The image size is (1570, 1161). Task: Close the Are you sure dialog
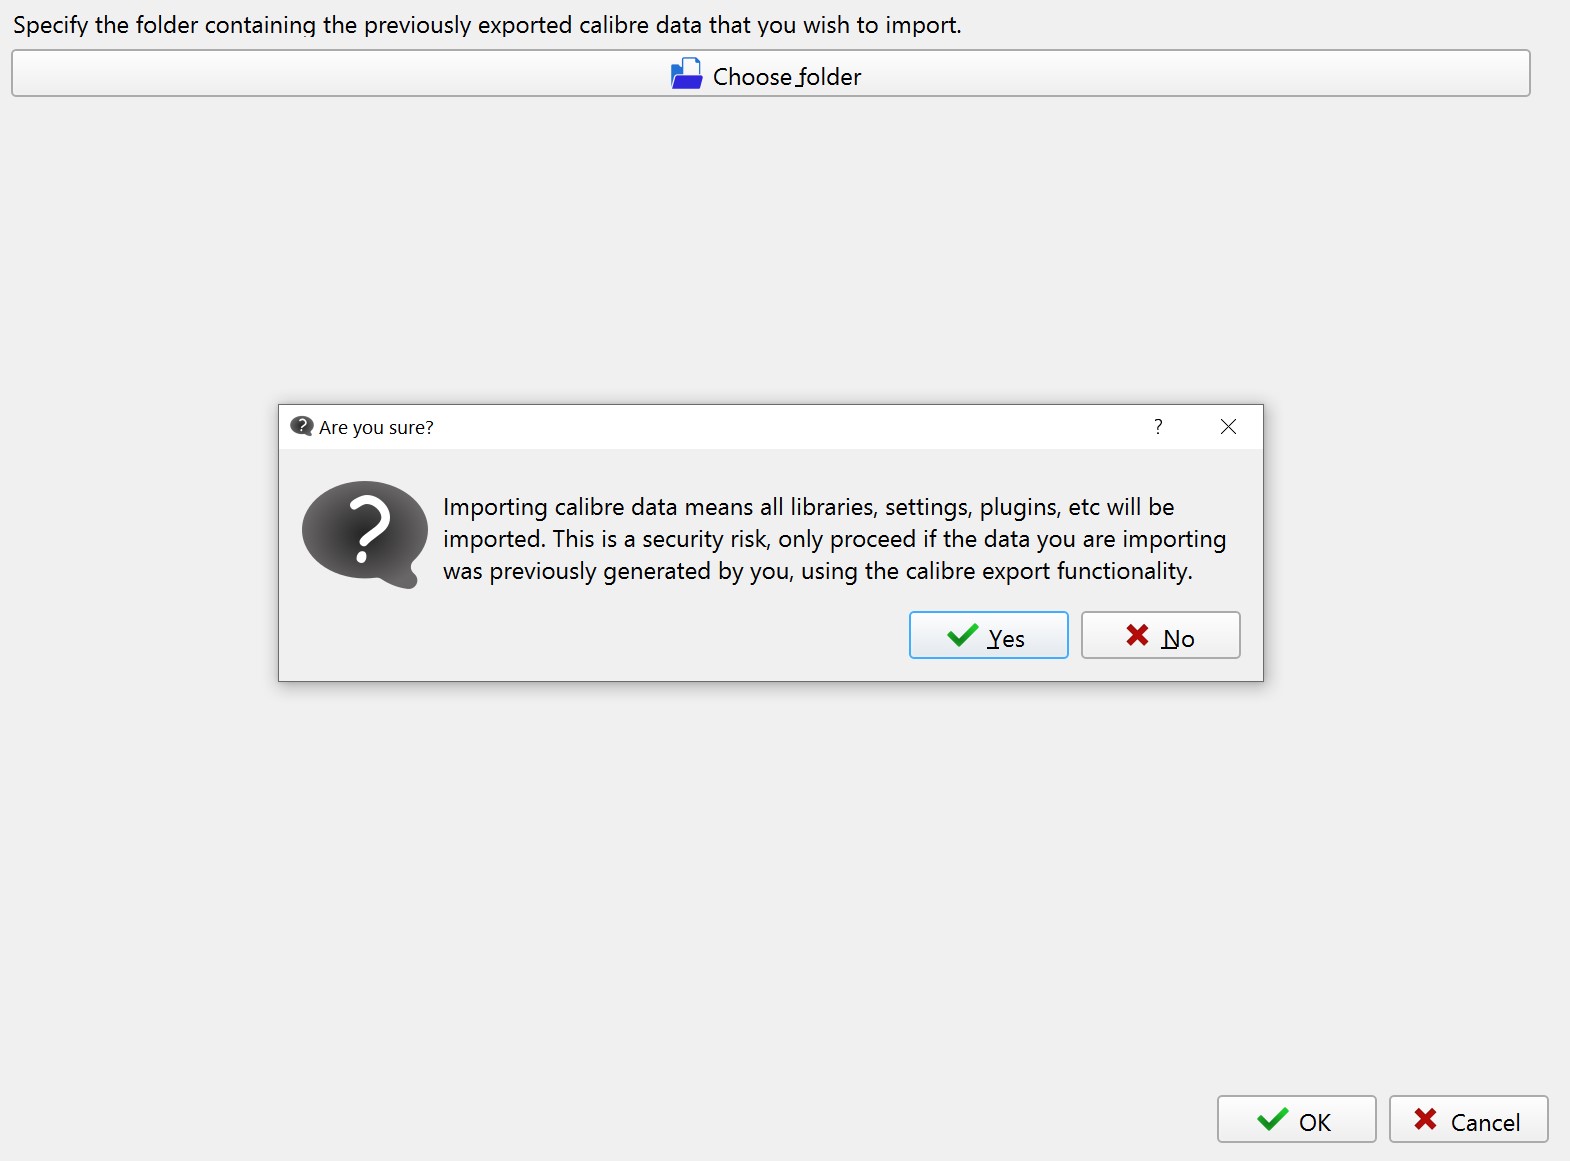point(1228,427)
